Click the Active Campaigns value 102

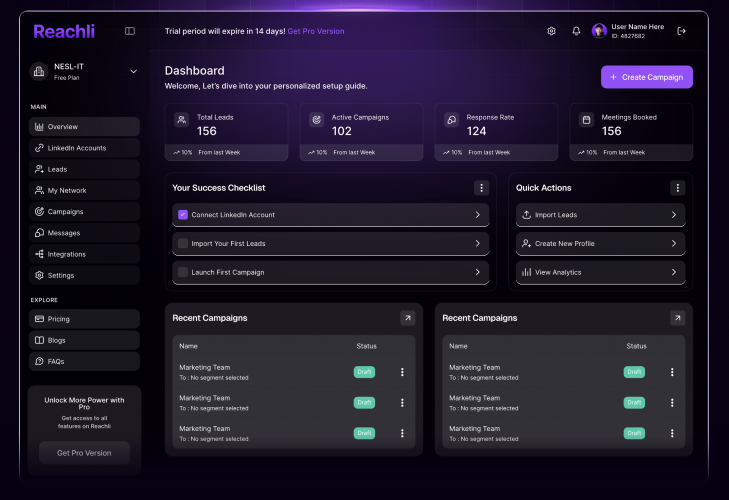click(x=342, y=132)
